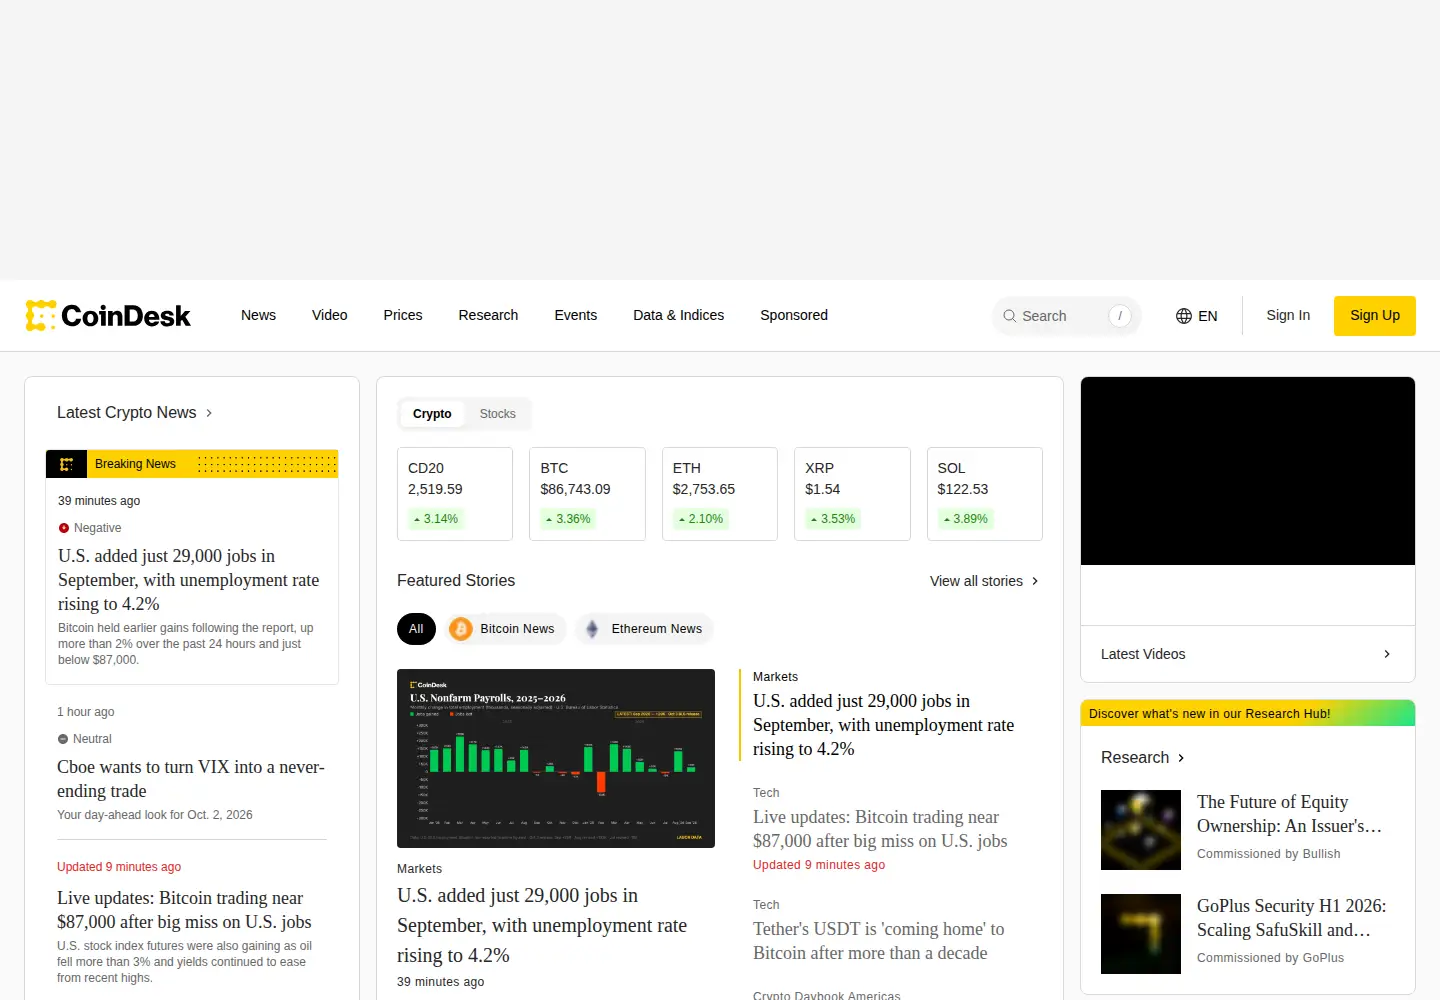The height and width of the screenshot is (1000, 1440).
Task: Click the Neutral sentiment dot icon
Action: [x=63, y=739]
